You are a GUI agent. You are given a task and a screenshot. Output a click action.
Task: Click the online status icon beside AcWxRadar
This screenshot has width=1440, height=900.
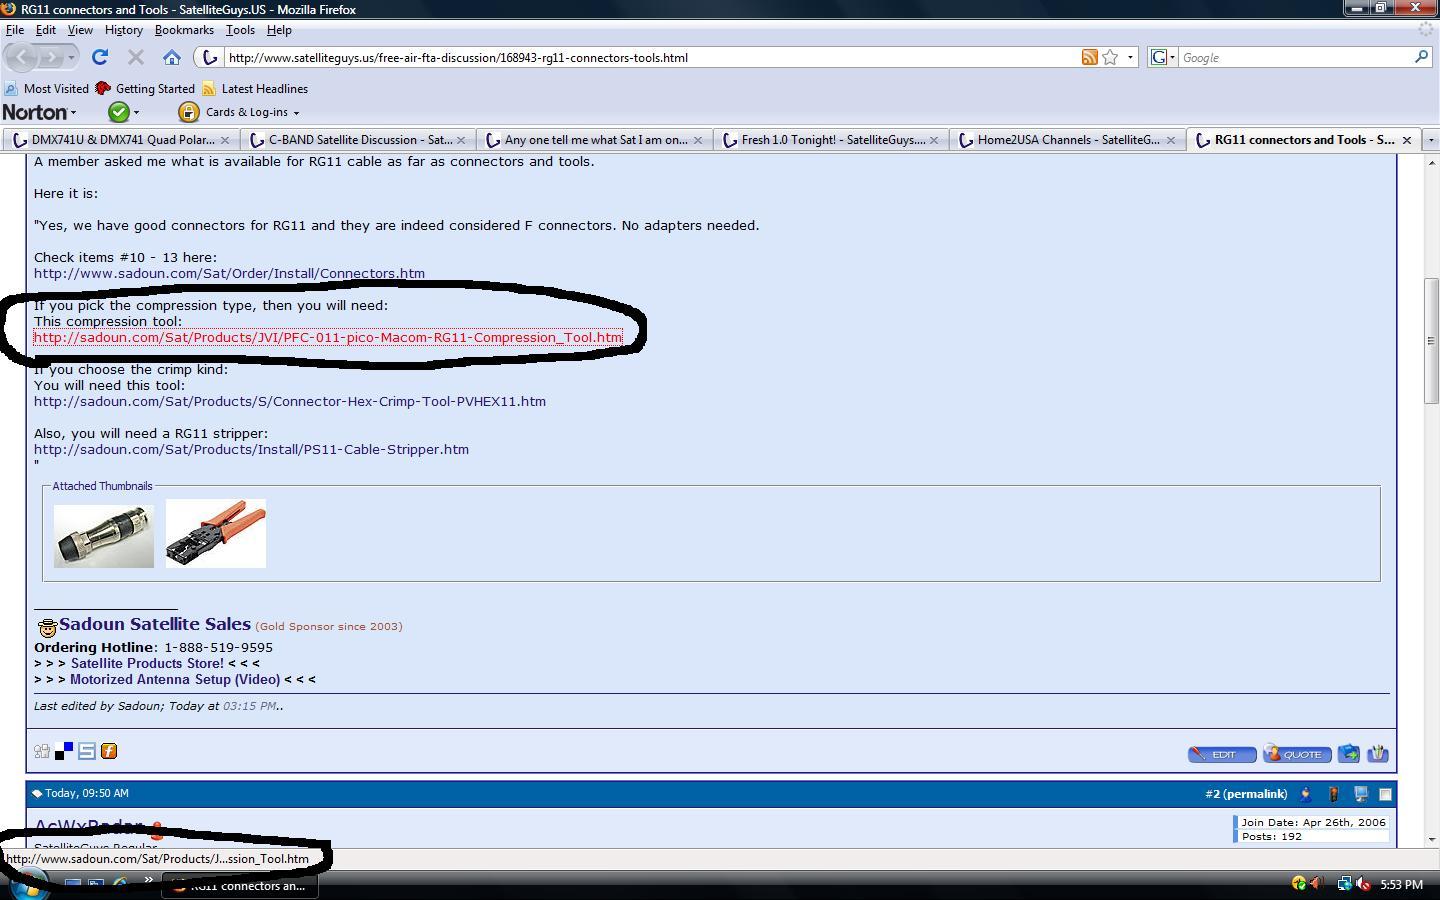[x=157, y=830]
